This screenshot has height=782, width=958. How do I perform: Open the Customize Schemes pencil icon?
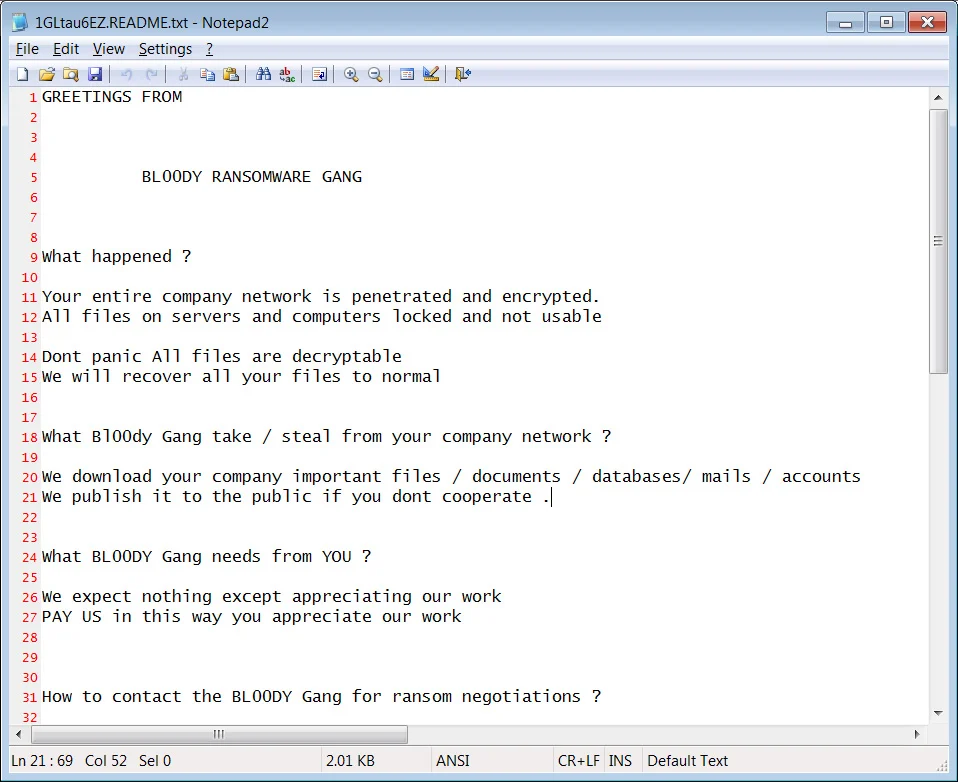coord(431,74)
